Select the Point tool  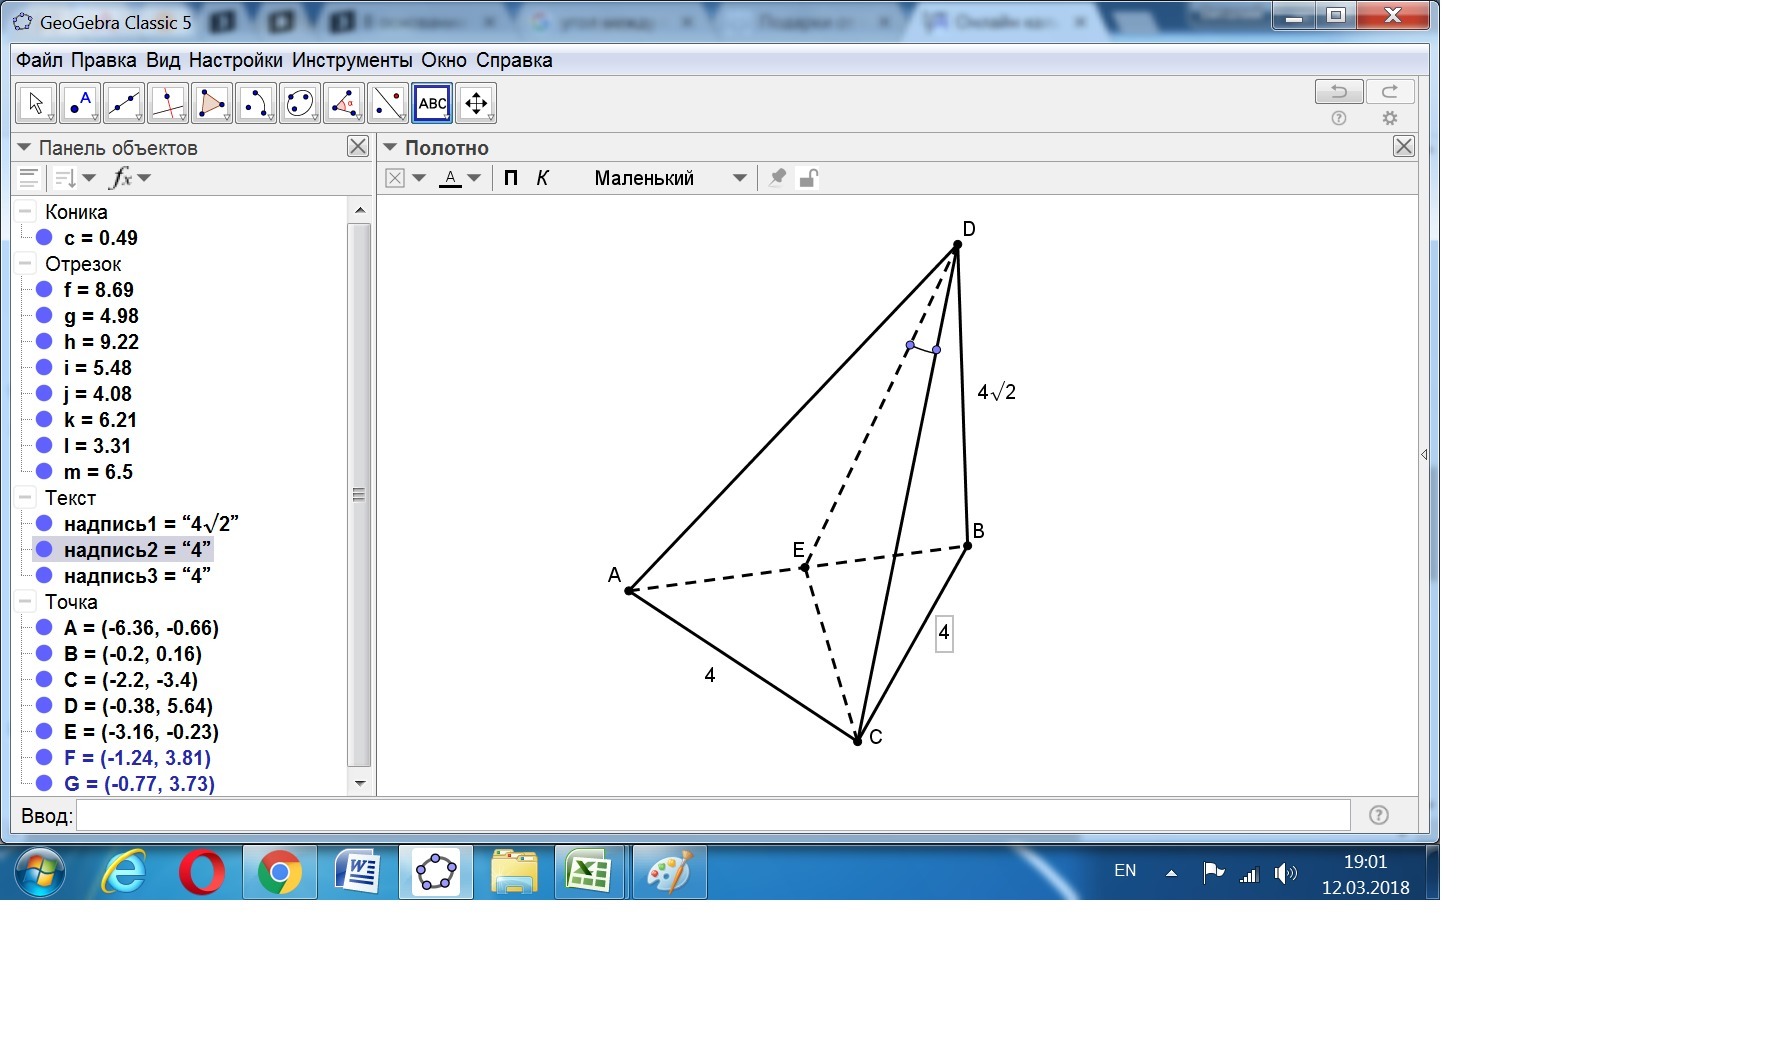point(80,103)
